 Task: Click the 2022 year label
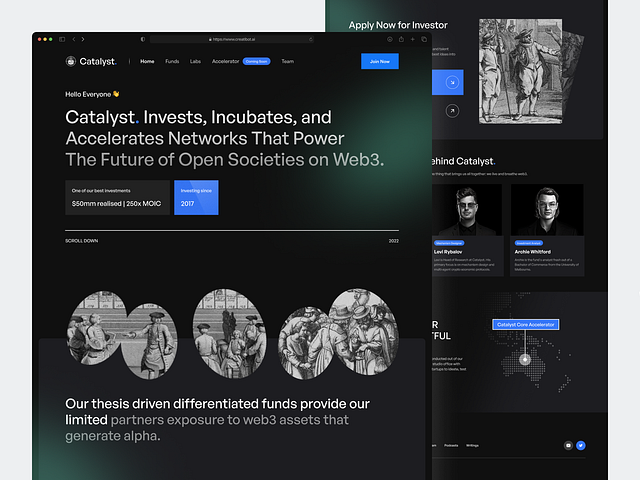point(393,241)
